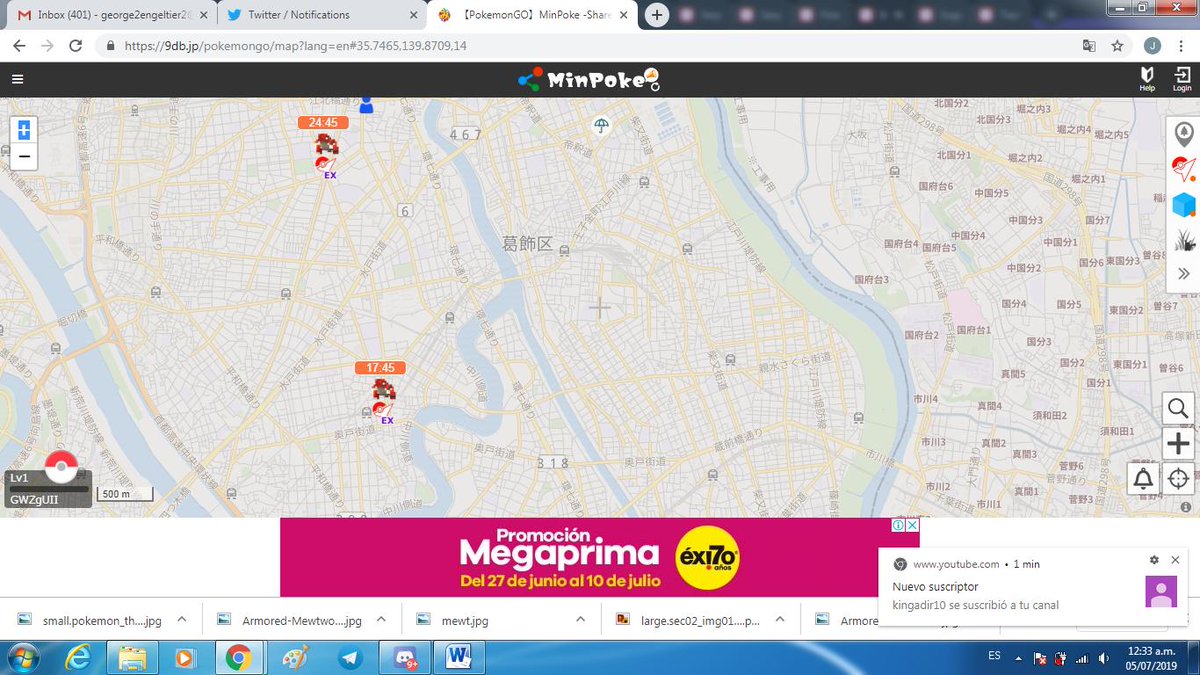Select the grass filter icon
The height and width of the screenshot is (675, 1200).
tap(1184, 240)
